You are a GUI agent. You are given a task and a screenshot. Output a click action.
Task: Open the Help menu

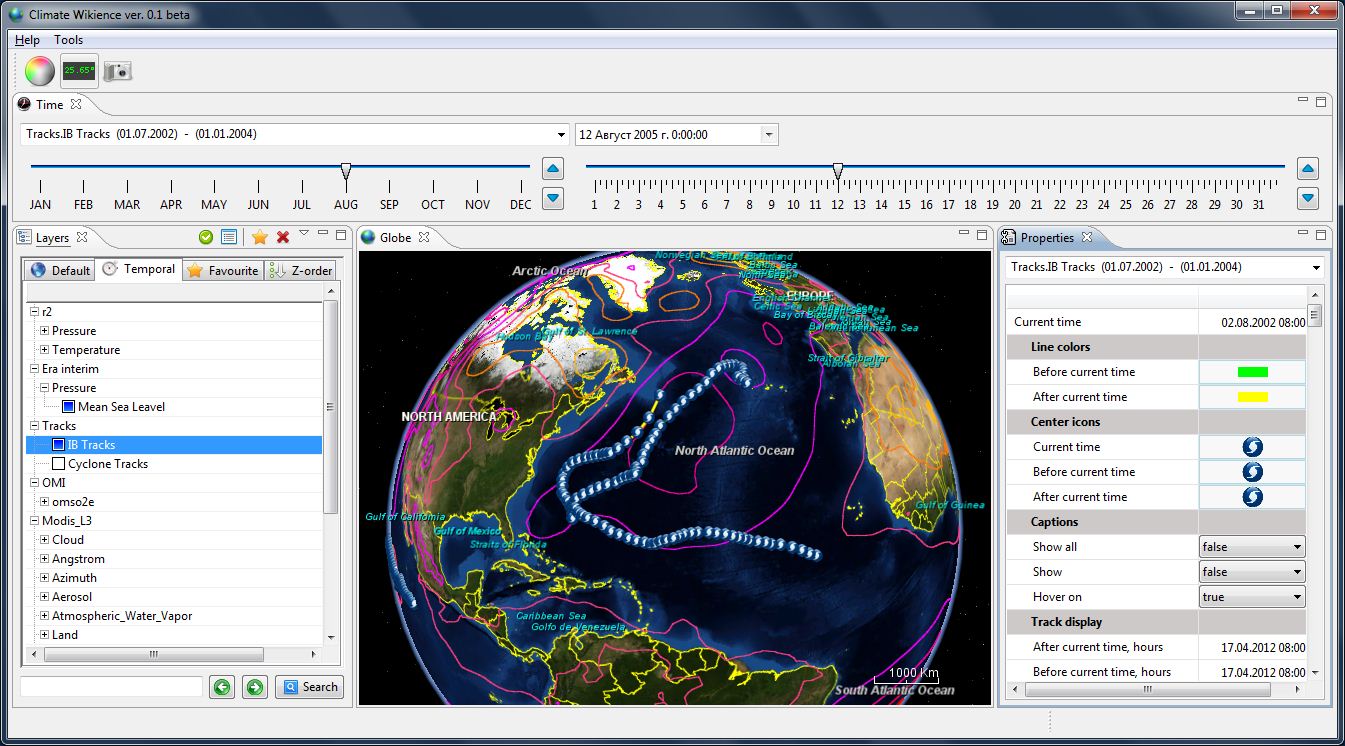[27, 40]
